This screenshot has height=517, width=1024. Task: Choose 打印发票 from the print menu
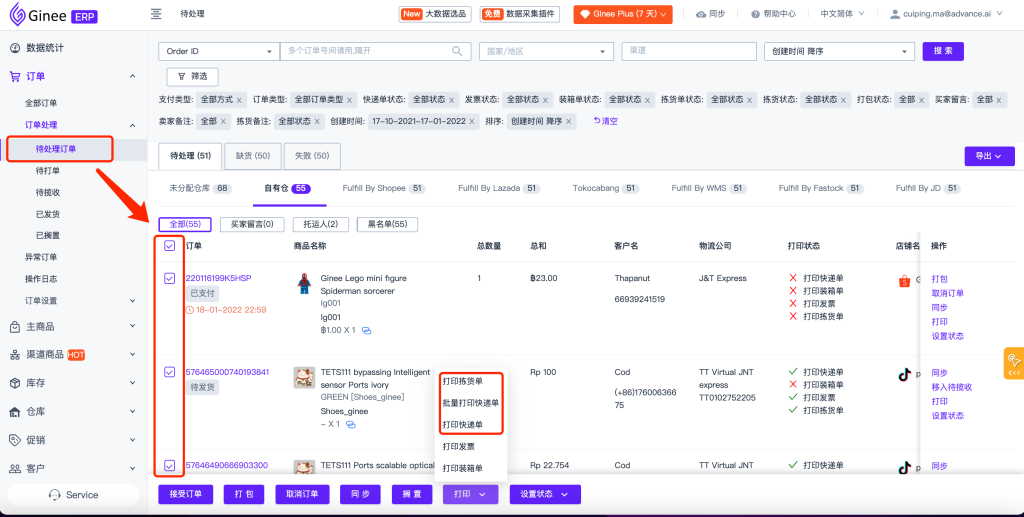point(458,447)
